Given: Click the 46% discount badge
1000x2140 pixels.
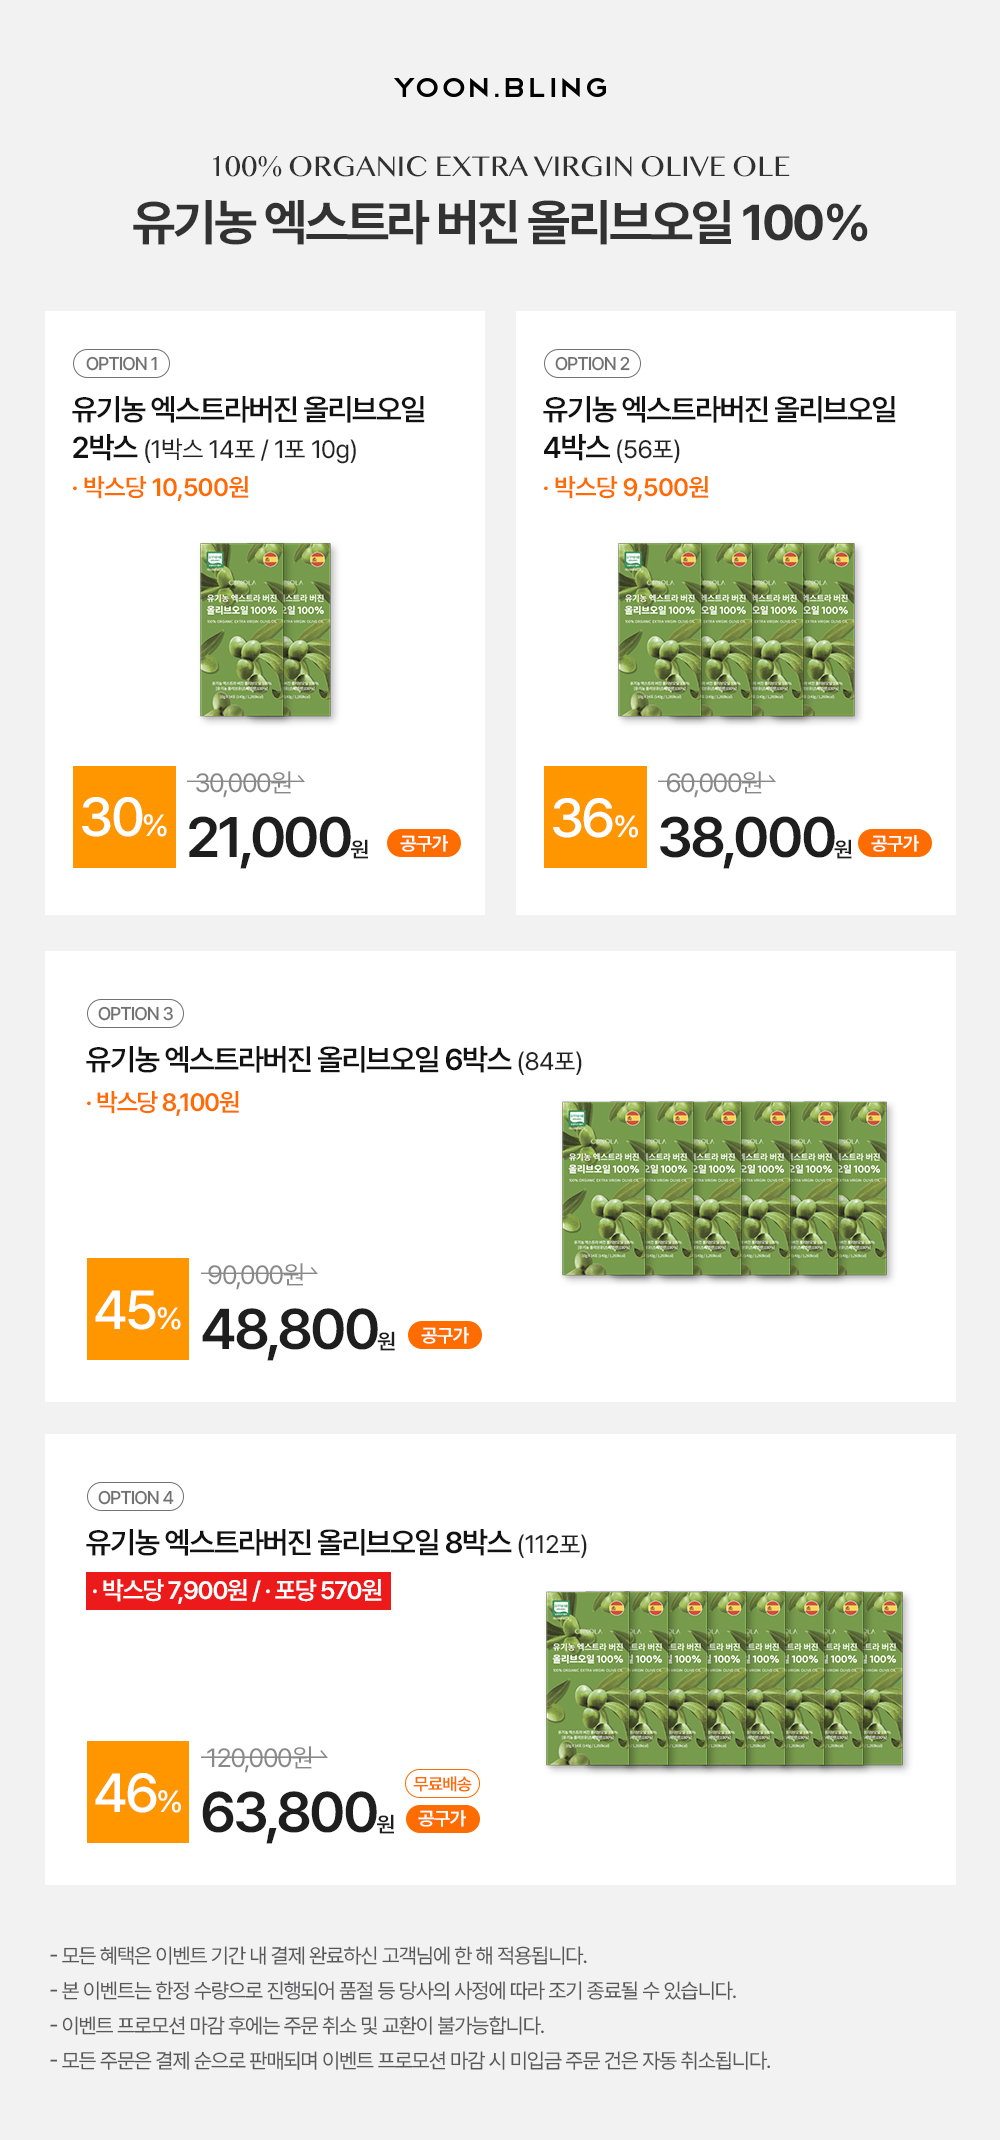Looking at the screenshot, I should click(x=138, y=1792).
